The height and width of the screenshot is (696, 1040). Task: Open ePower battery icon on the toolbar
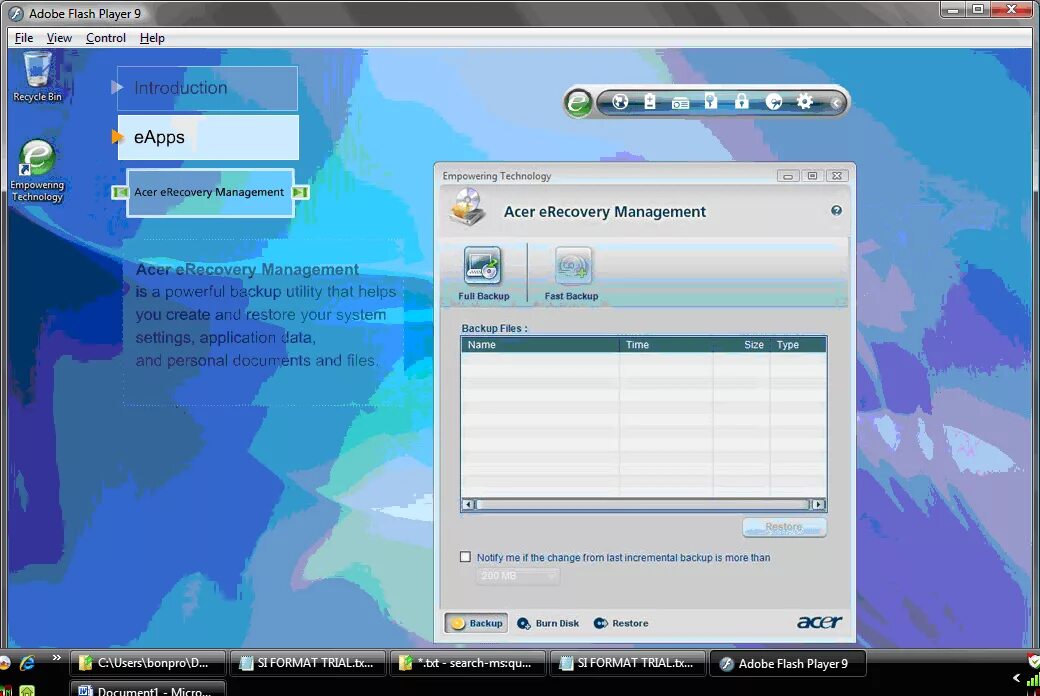click(650, 102)
